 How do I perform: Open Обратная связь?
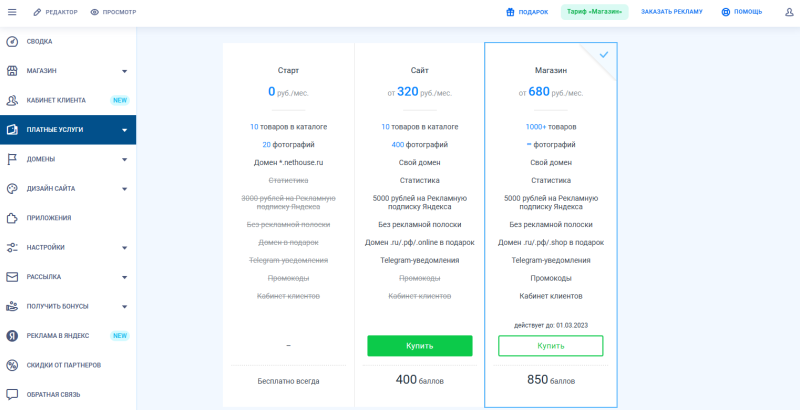(68, 395)
